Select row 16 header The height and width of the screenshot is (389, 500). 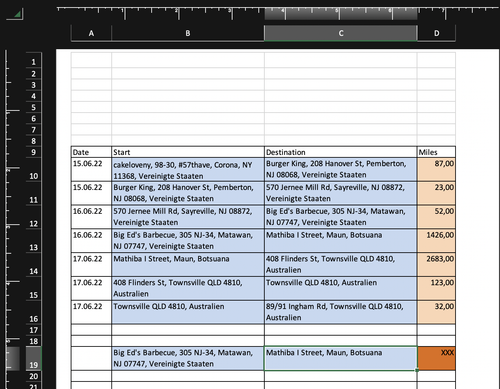pyautogui.click(x=33, y=313)
